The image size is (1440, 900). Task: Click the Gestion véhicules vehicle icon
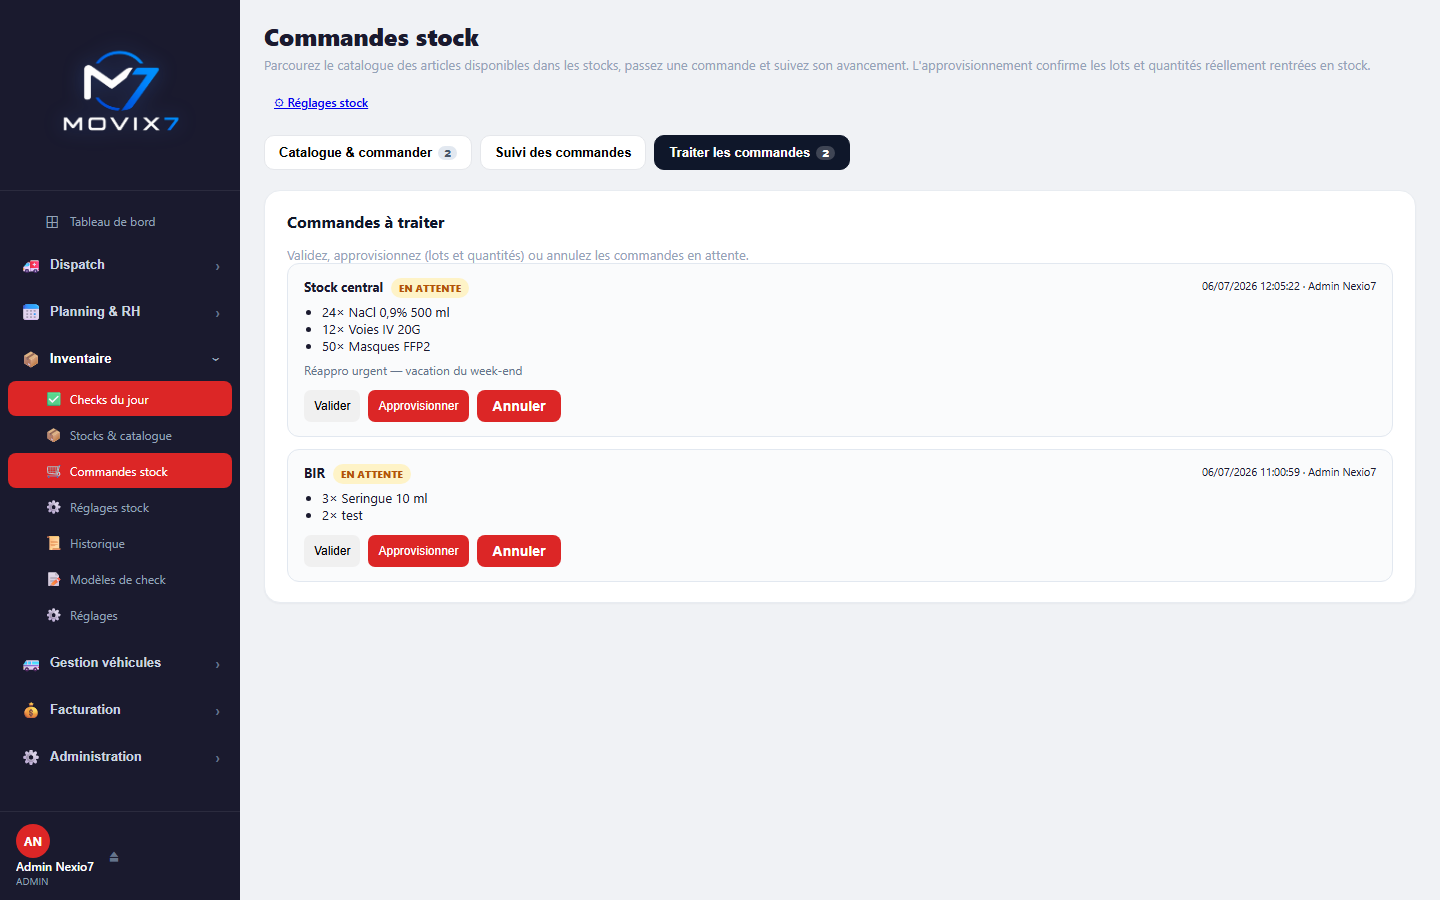[31, 663]
